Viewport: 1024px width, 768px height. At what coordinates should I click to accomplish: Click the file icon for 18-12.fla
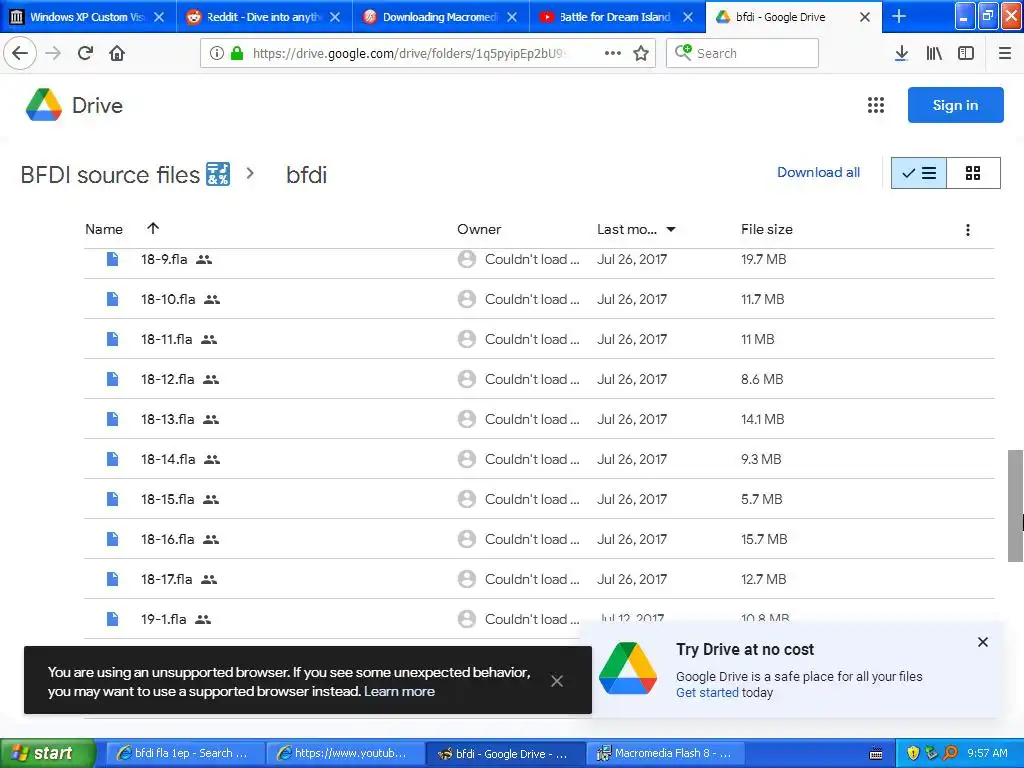tap(112, 379)
